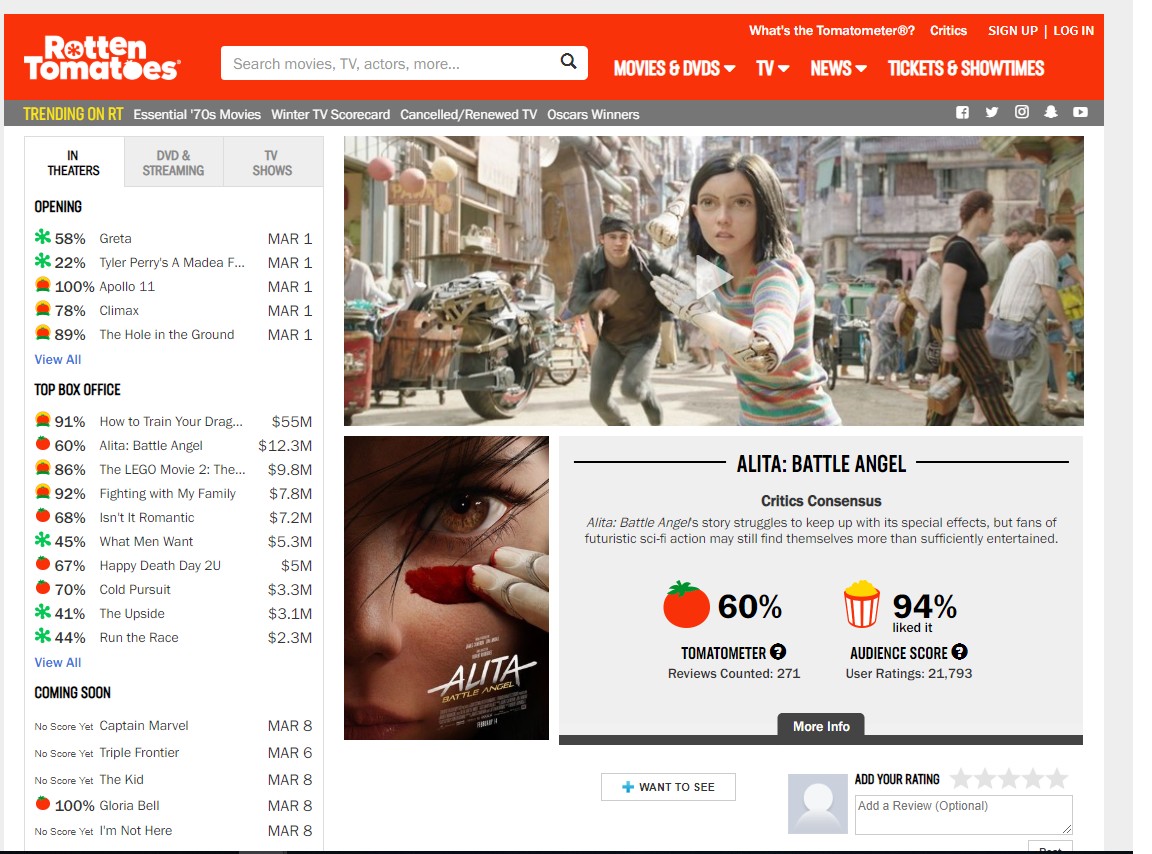Viewport: 1152px width, 854px height.
Task: Open Cancelled/Renewed TV link
Action: 469,115
